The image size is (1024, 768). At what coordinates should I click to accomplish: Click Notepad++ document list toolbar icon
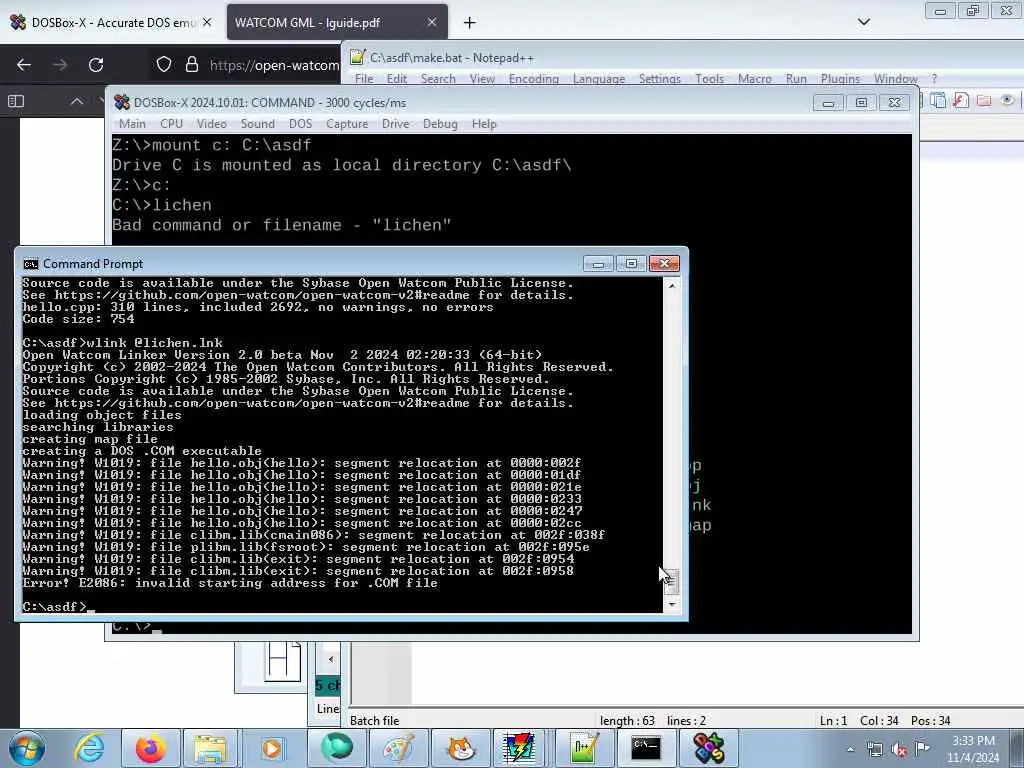coord(938,101)
